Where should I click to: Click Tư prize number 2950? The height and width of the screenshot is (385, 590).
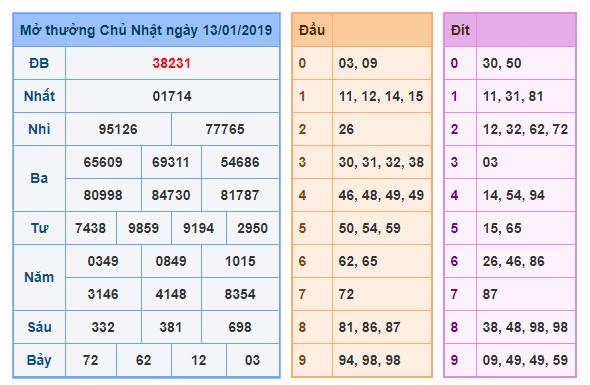[252, 228]
